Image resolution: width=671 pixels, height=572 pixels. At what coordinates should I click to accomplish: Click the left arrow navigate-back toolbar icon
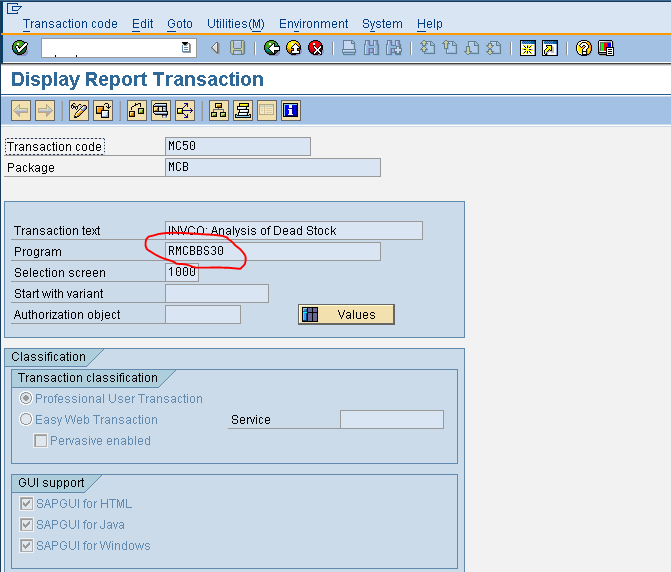coord(21,111)
